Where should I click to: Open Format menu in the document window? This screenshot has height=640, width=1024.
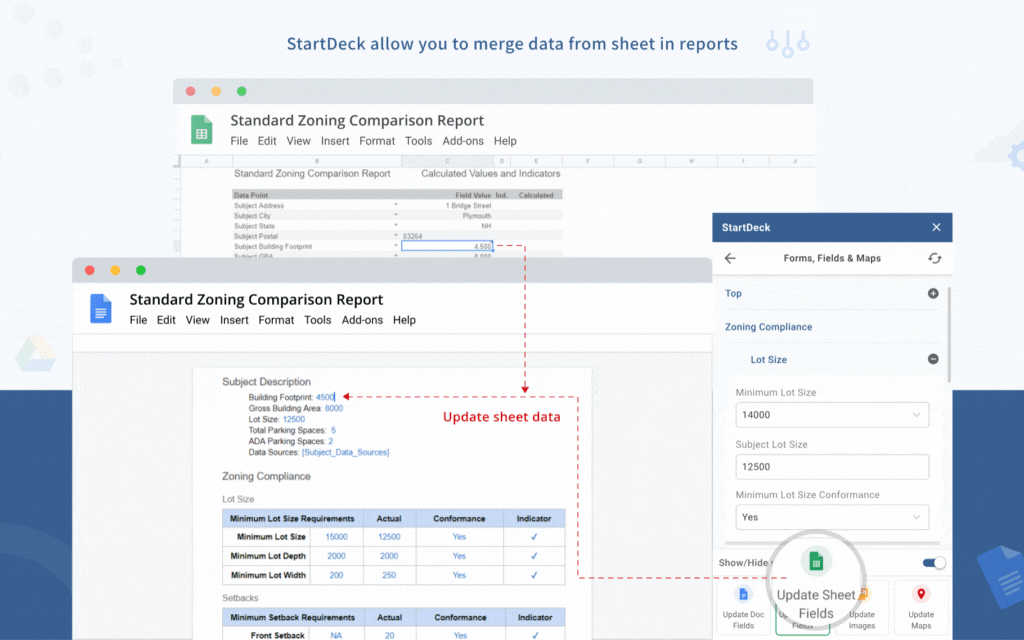[276, 320]
